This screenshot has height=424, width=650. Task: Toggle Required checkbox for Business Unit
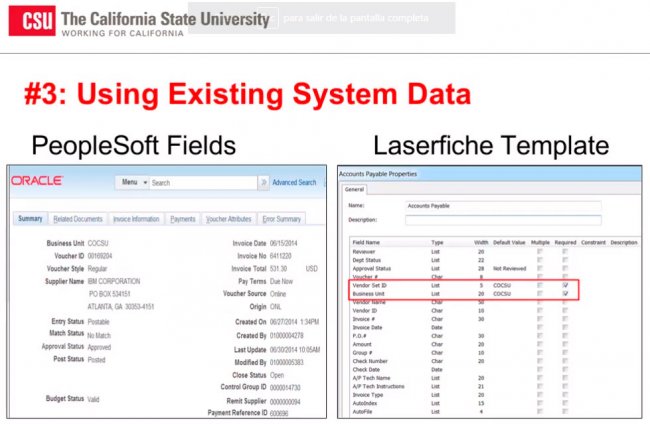pos(567,294)
